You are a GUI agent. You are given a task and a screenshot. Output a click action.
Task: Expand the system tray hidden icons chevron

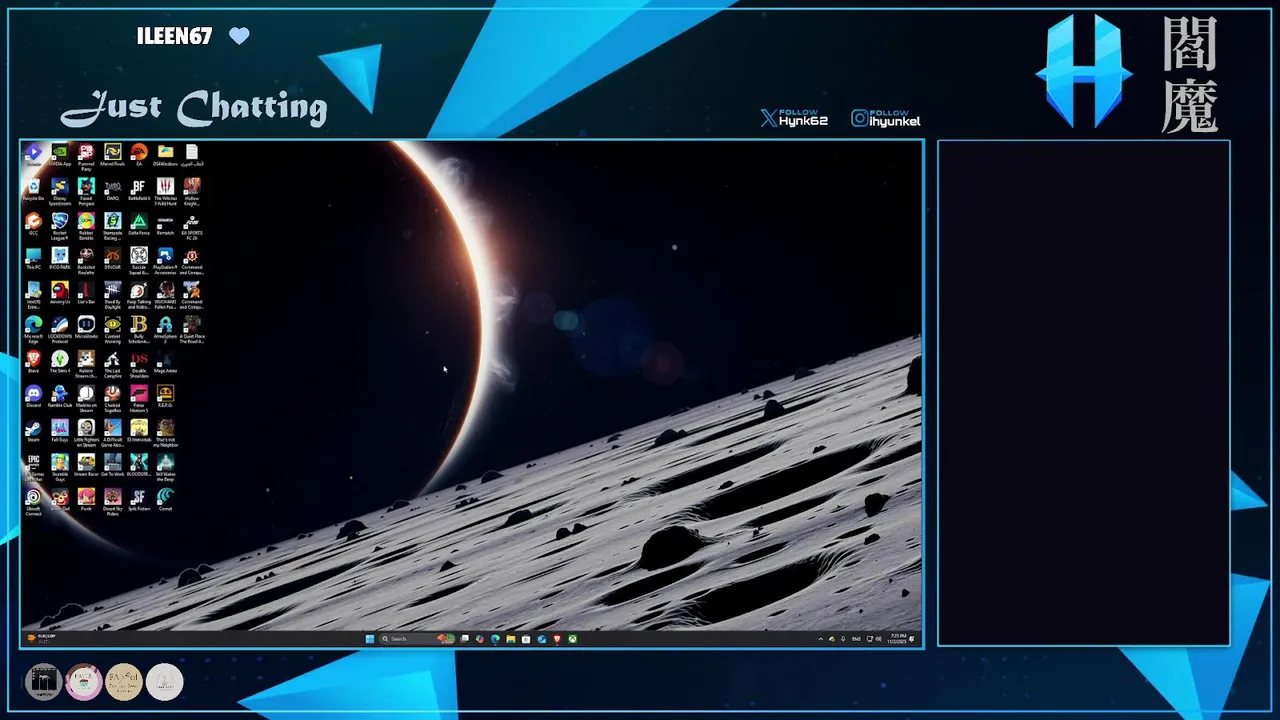tap(821, 639)
